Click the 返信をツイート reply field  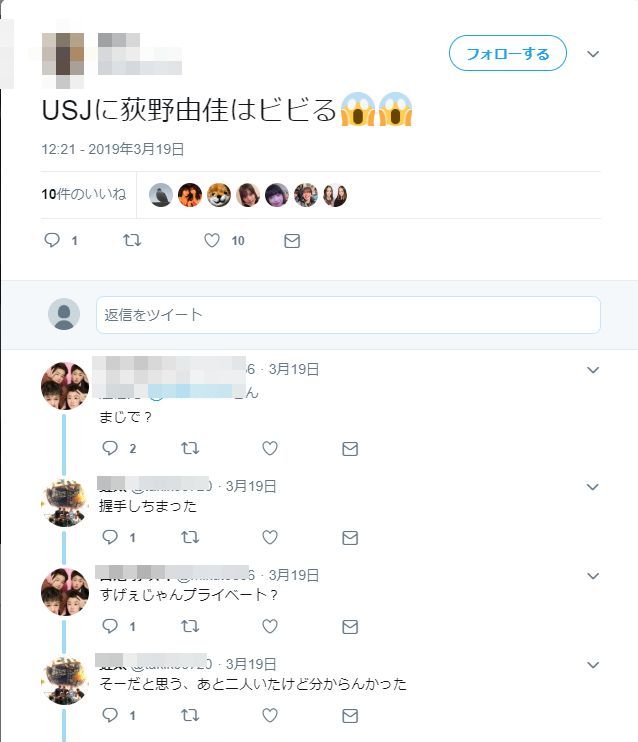[348, 315]
